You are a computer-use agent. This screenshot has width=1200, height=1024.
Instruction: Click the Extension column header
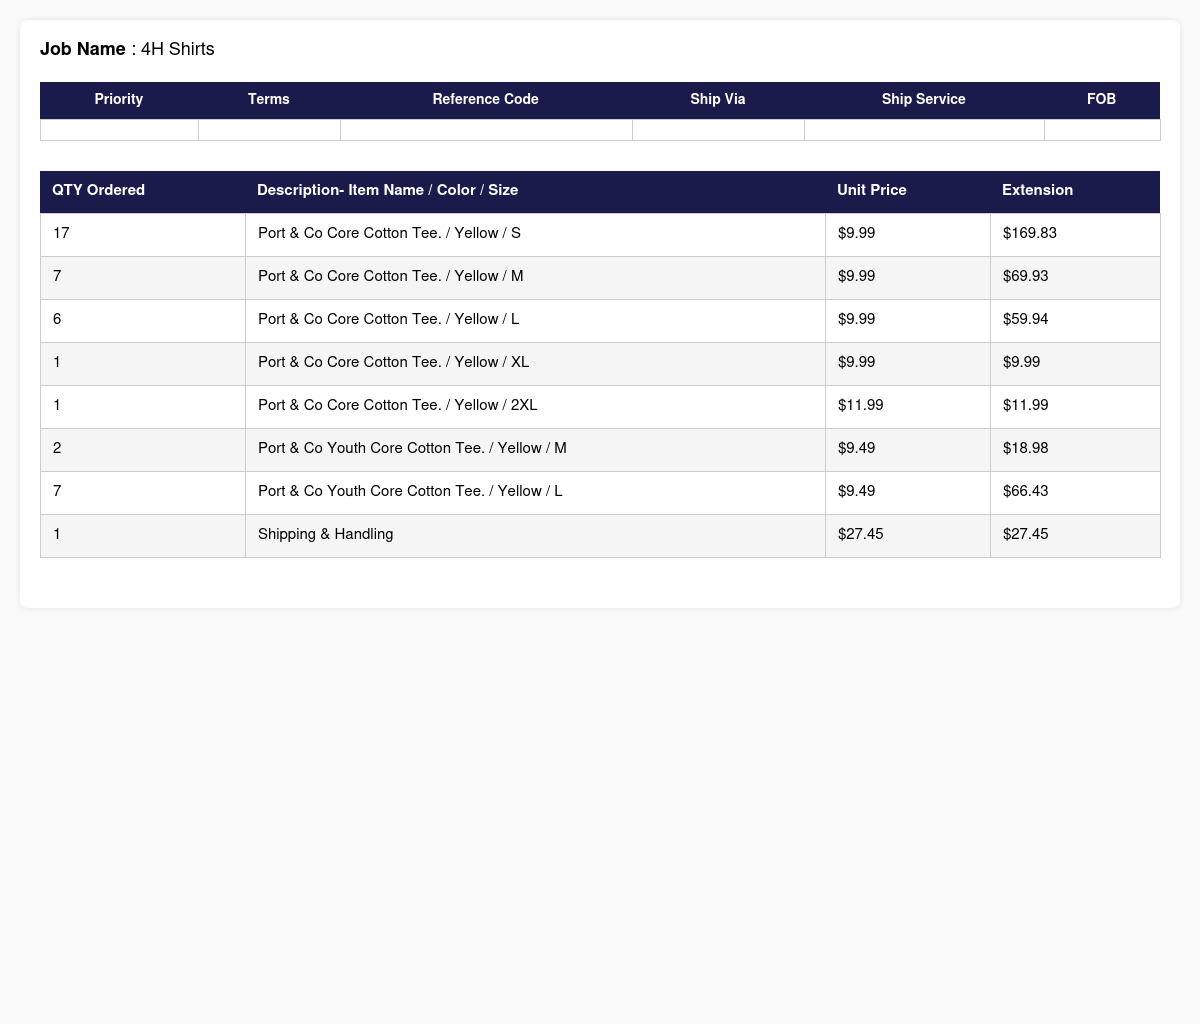pyautogui.click(x=1075, y=190)
